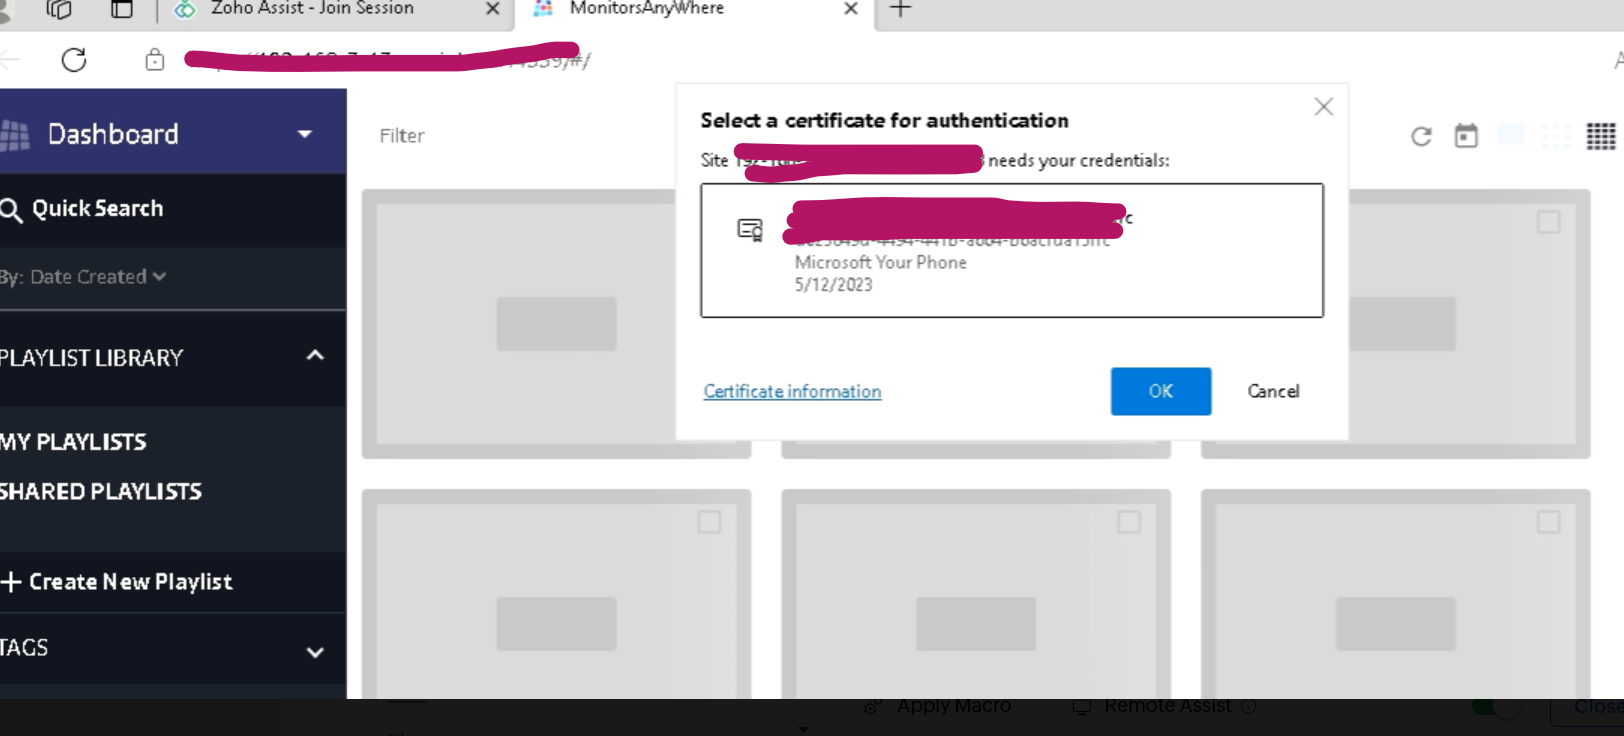Open the calendar icon in dashboard toolbar
Screen dimensions: 1624x736
pos(1466,136)
